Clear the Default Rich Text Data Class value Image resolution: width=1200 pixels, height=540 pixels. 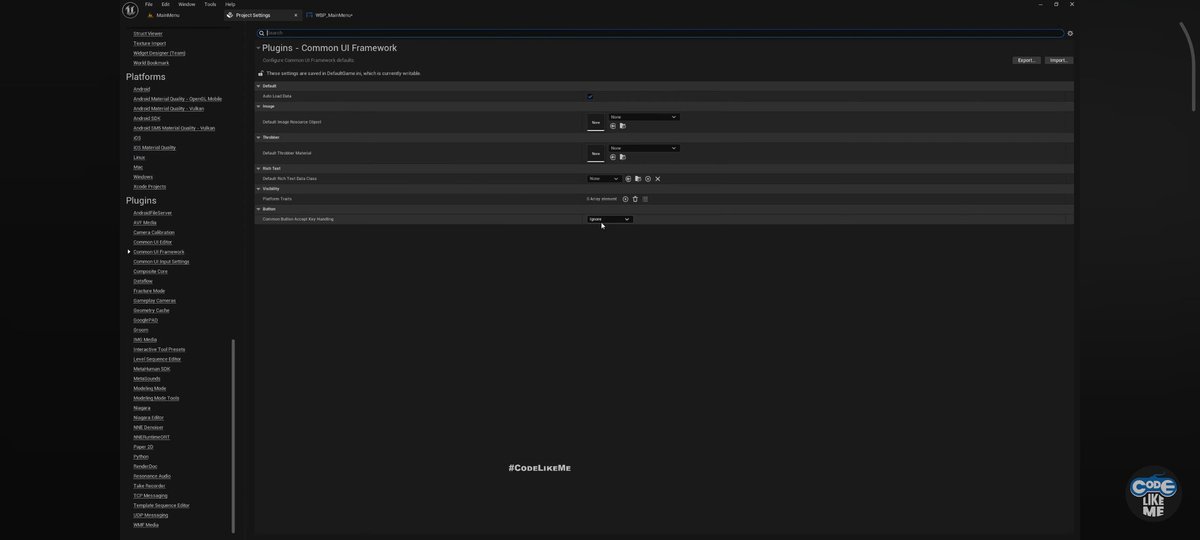click(x=658, y=179)
